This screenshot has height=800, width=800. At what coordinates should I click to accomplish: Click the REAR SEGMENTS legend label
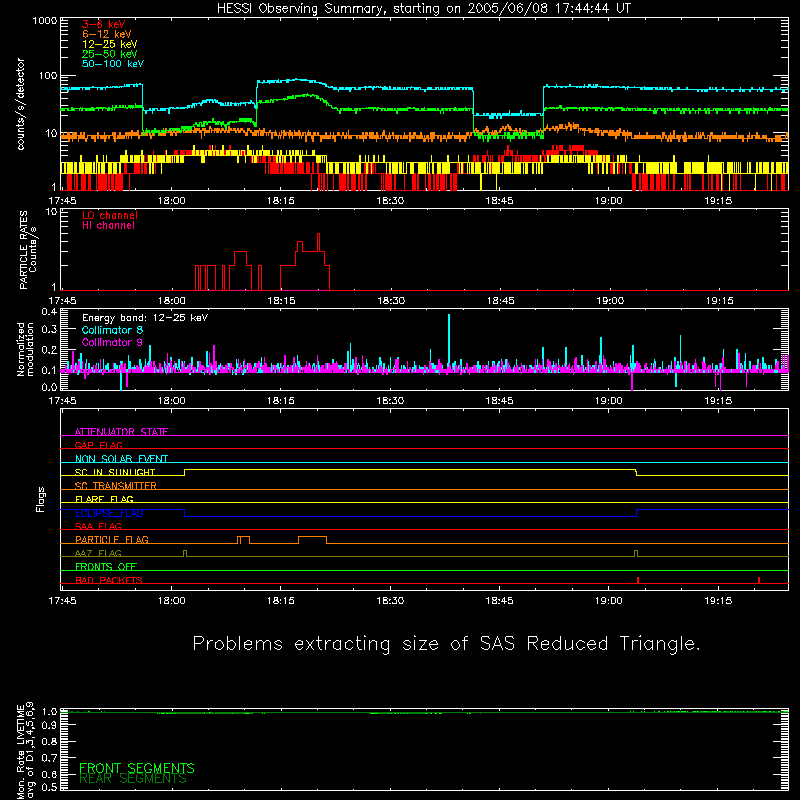pyautogui.click(x=133, y=779)
